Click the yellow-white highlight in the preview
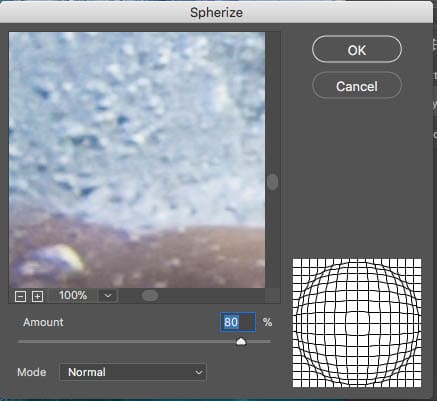Screen dimensions: 437x401 pos(70,257)
